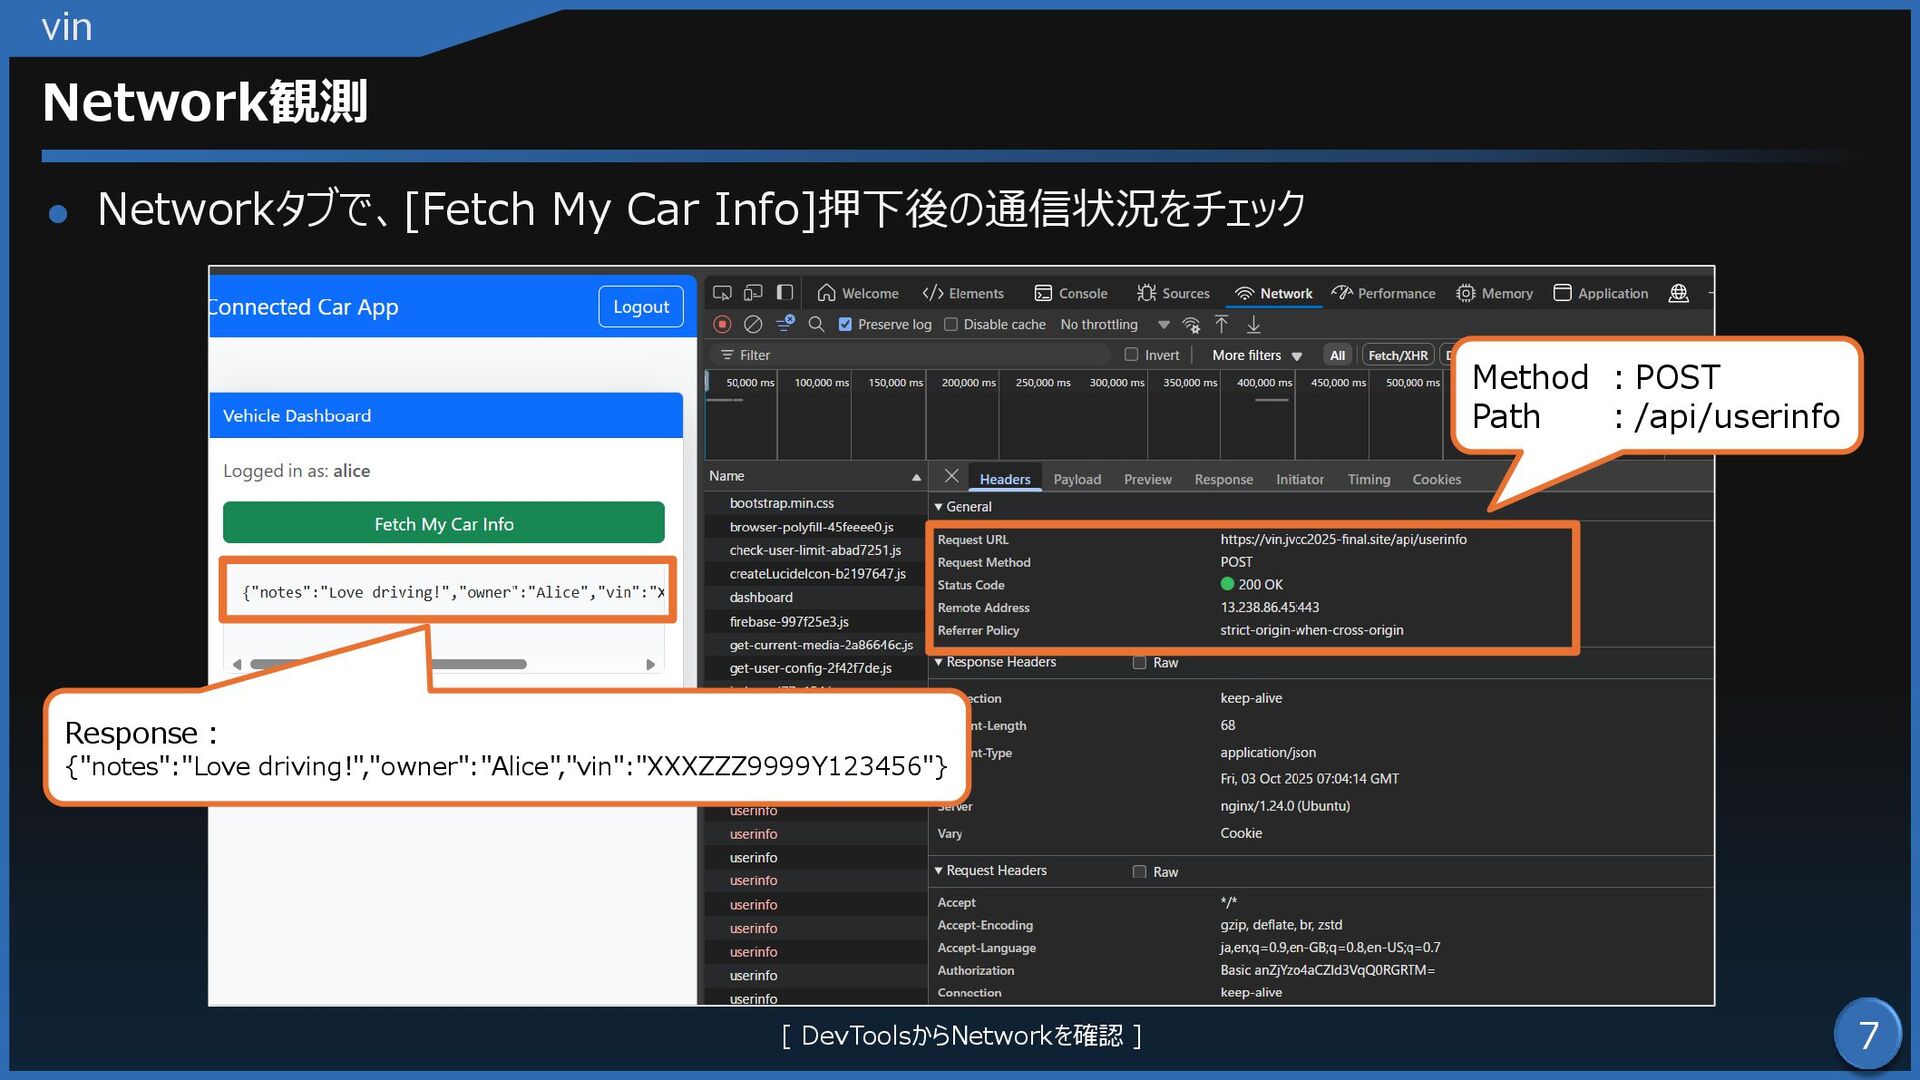Expand the More filters dropdown
The image size is (1920, 1080).
click(x=1256, y=355)
